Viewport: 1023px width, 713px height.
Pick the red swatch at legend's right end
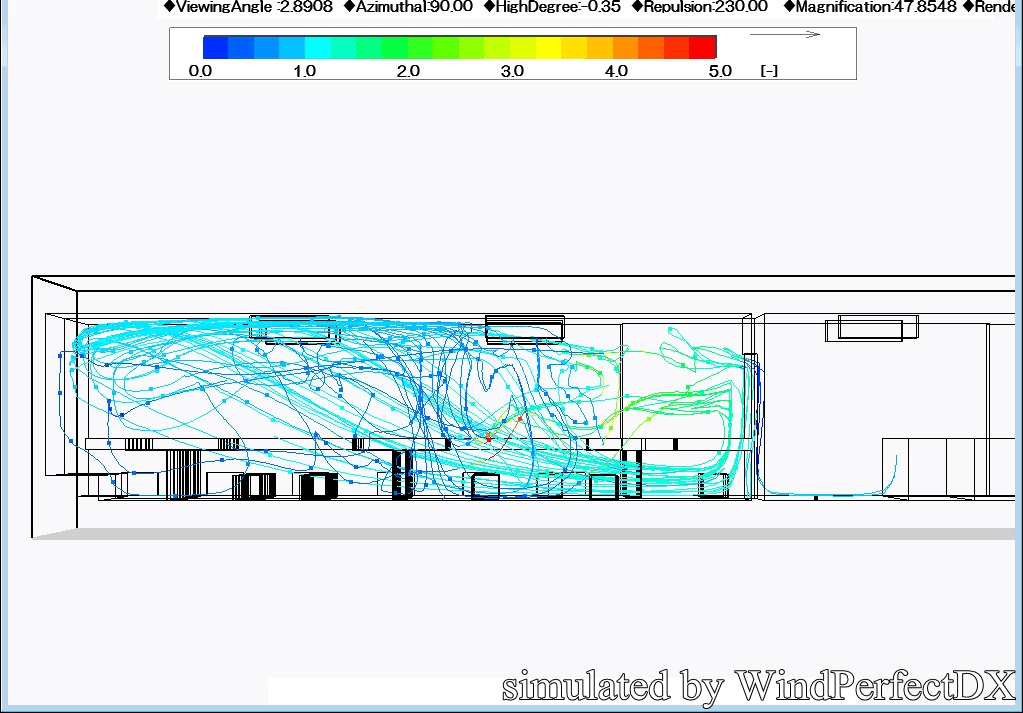(x=704, y=47)
